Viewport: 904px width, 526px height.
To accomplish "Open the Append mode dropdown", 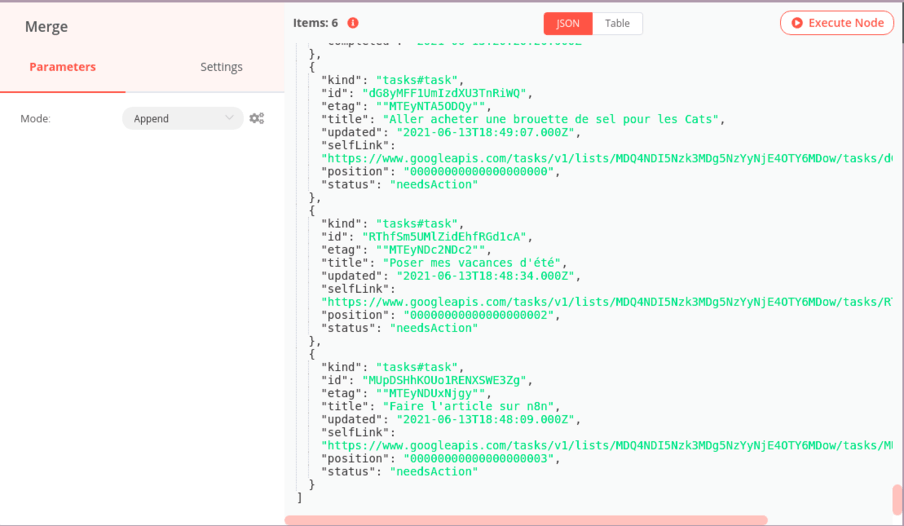I will (x=182, y=118).
